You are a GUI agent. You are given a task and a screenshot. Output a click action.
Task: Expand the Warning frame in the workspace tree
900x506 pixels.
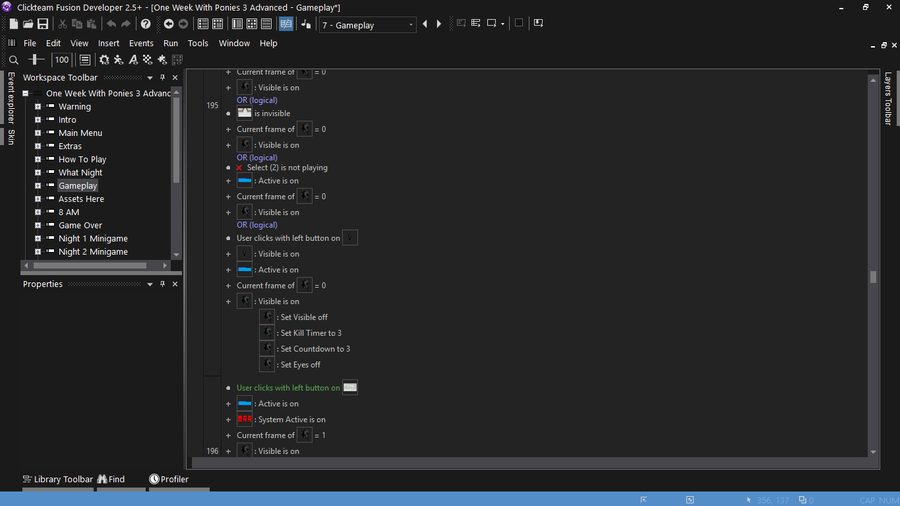coord(38,107)
